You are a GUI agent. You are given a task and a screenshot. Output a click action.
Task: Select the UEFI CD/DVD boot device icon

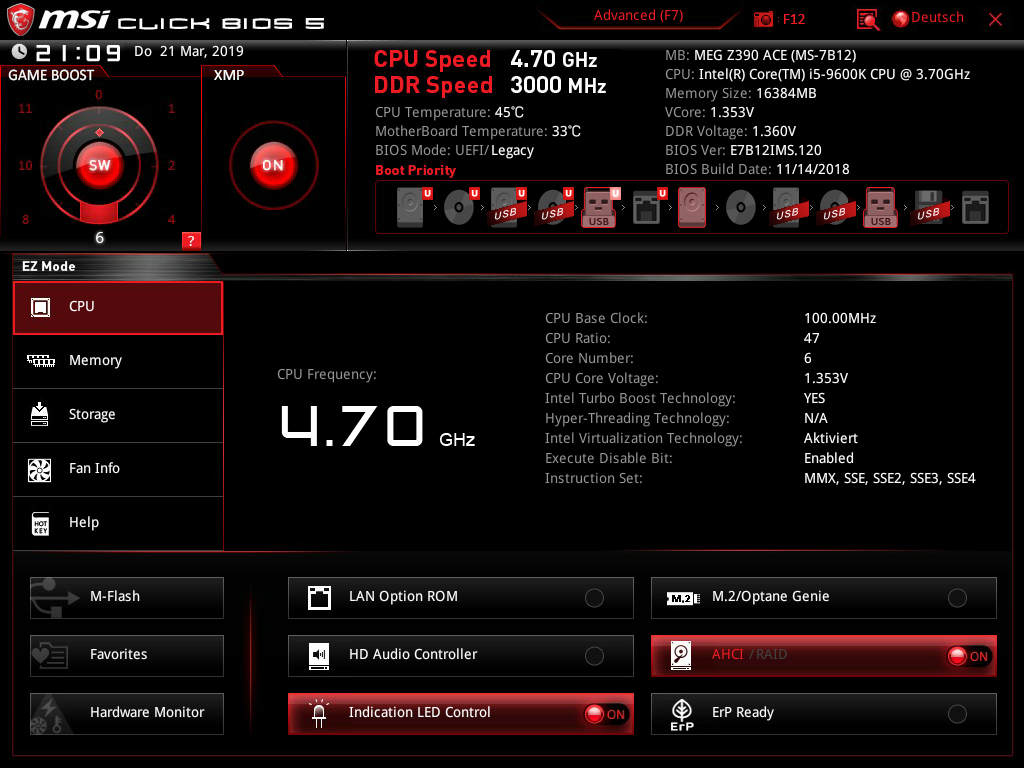tap(460, 208)
